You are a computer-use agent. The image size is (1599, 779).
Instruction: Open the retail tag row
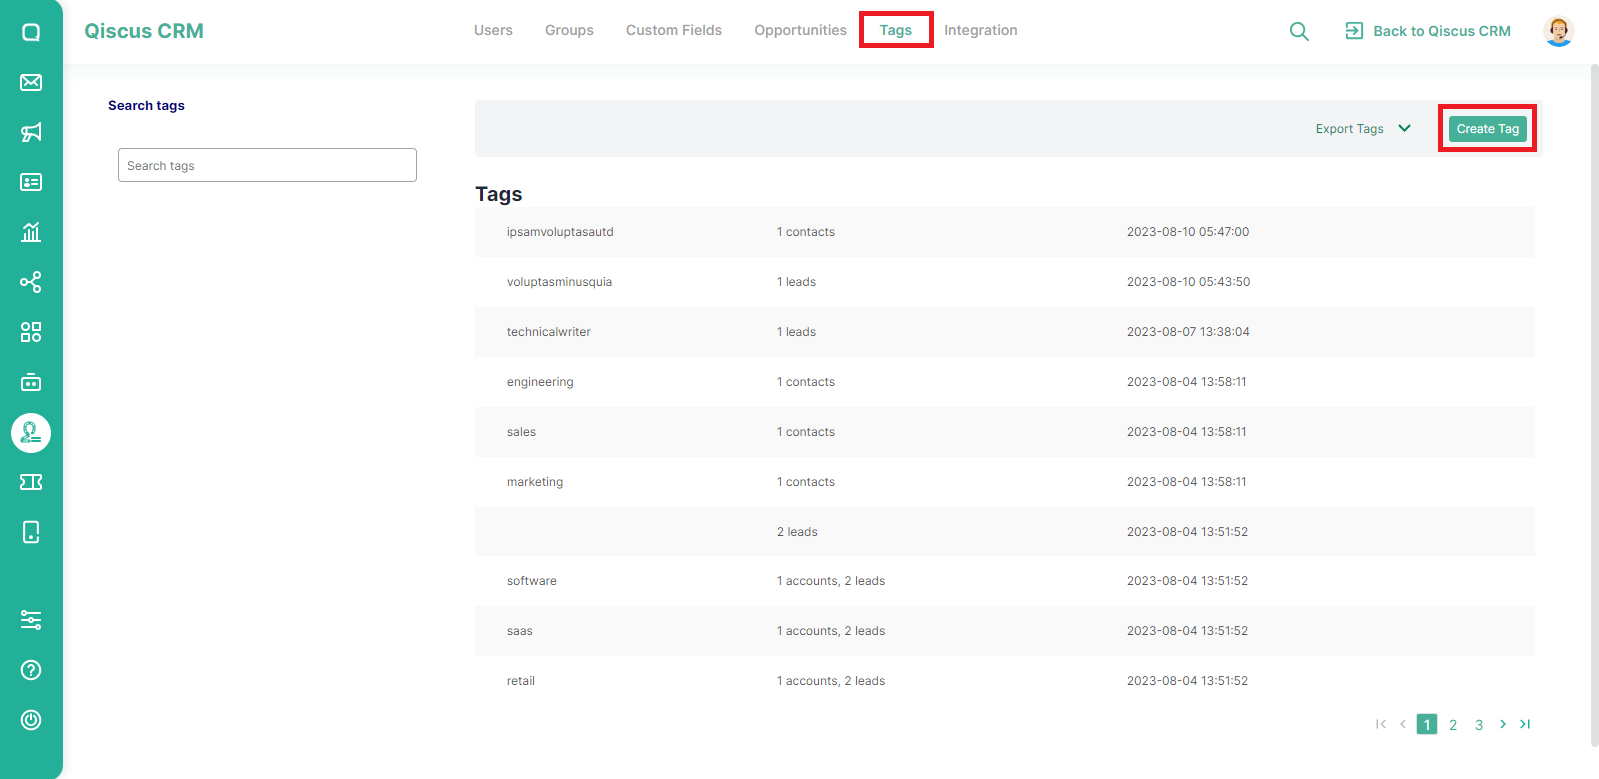click(1004, 681)
